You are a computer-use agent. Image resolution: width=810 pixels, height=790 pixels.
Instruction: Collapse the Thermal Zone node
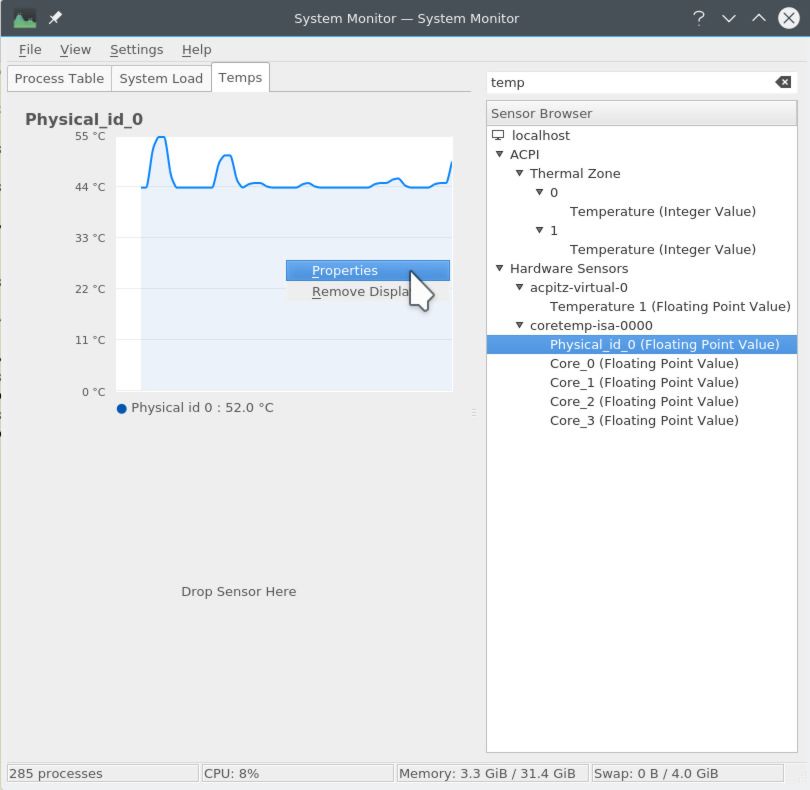520,173
